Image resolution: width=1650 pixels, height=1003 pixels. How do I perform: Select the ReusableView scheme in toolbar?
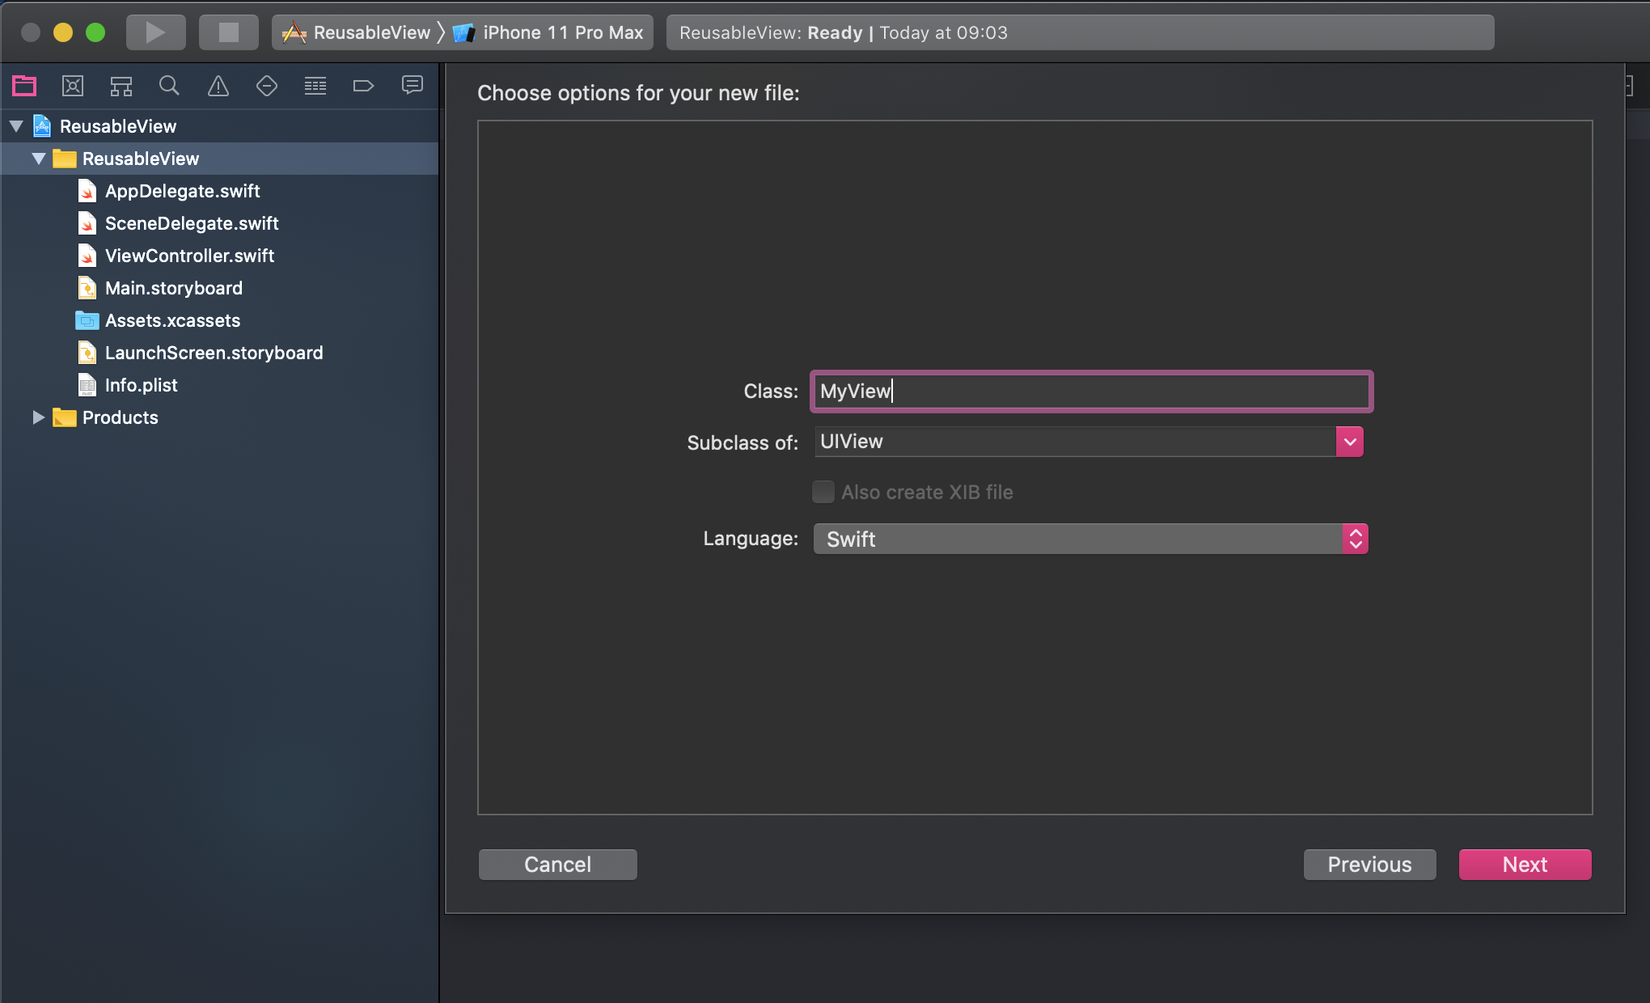pyautogui.click(x=357, y=33)
